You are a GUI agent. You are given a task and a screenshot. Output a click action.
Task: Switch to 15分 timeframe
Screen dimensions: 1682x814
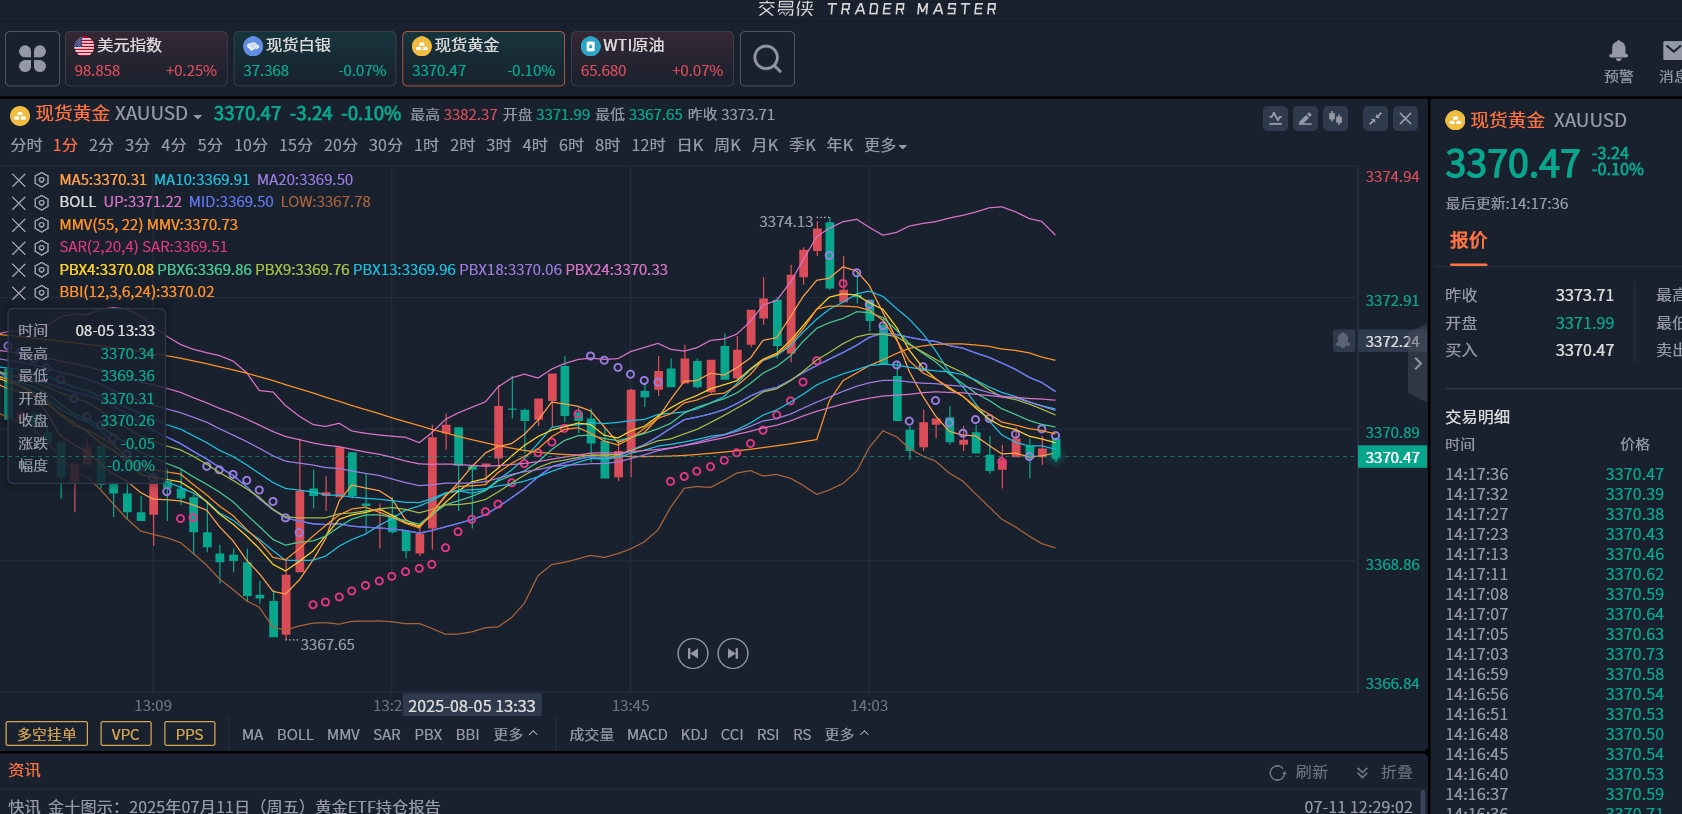click(x=295, y=146)
